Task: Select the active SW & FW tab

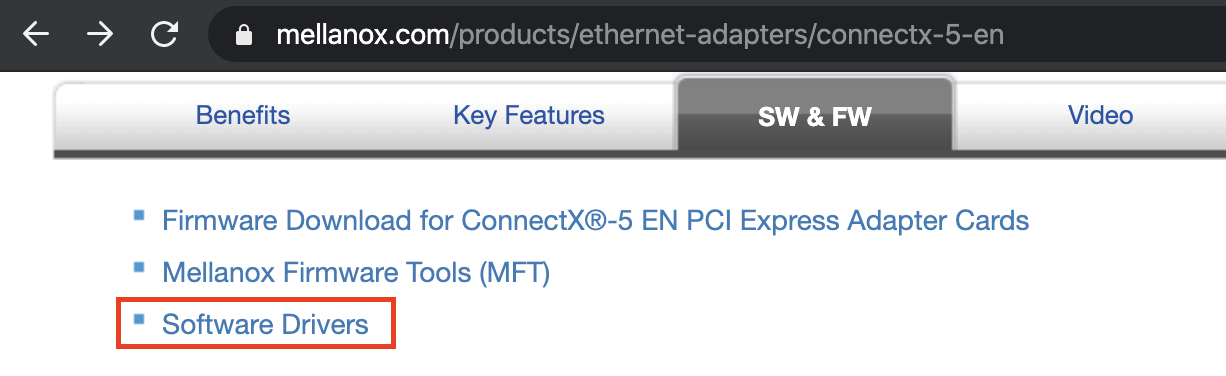Action: [814, 117]
